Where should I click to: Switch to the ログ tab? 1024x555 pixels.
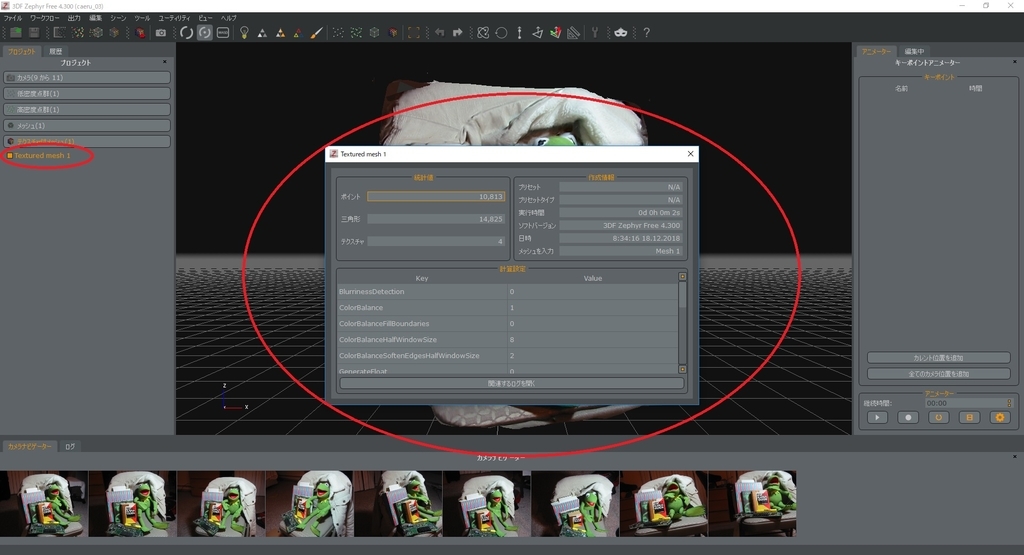click(x=70, y=447)
